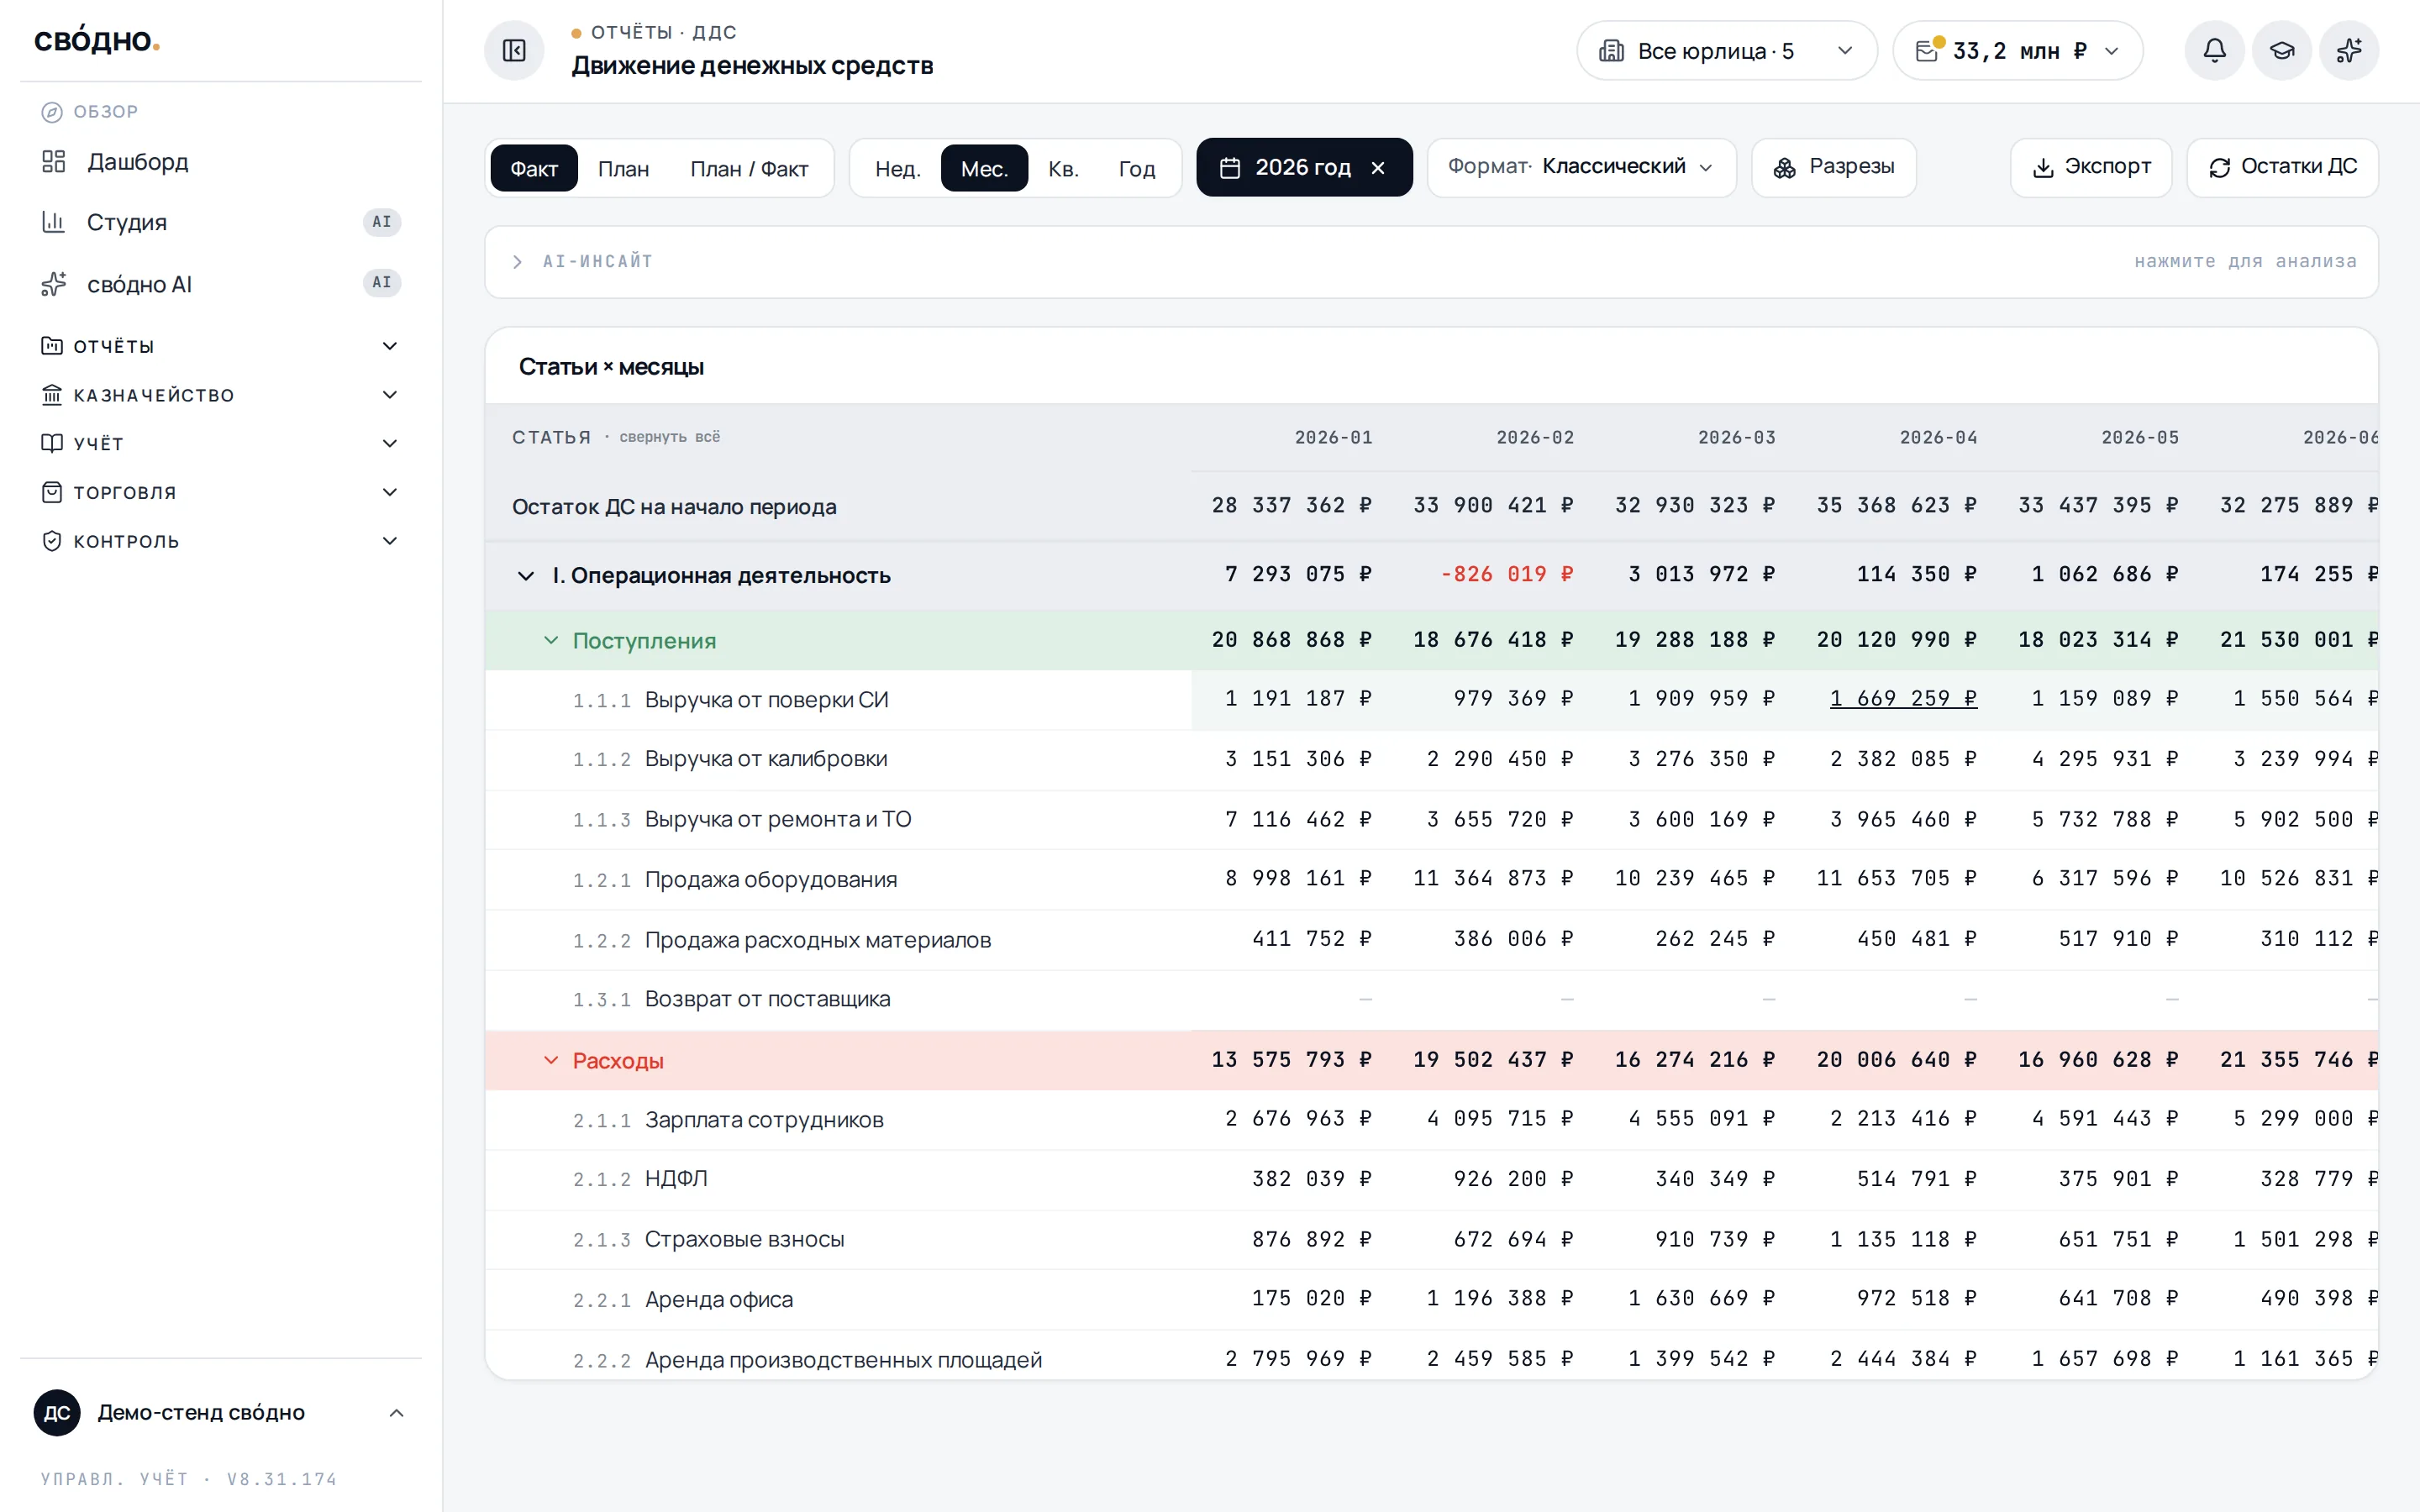Image resolution: width=2420 pixels, height=1512 pixels.
Task: Click the row Аренда офиса
Action: pos(1431,1299)
